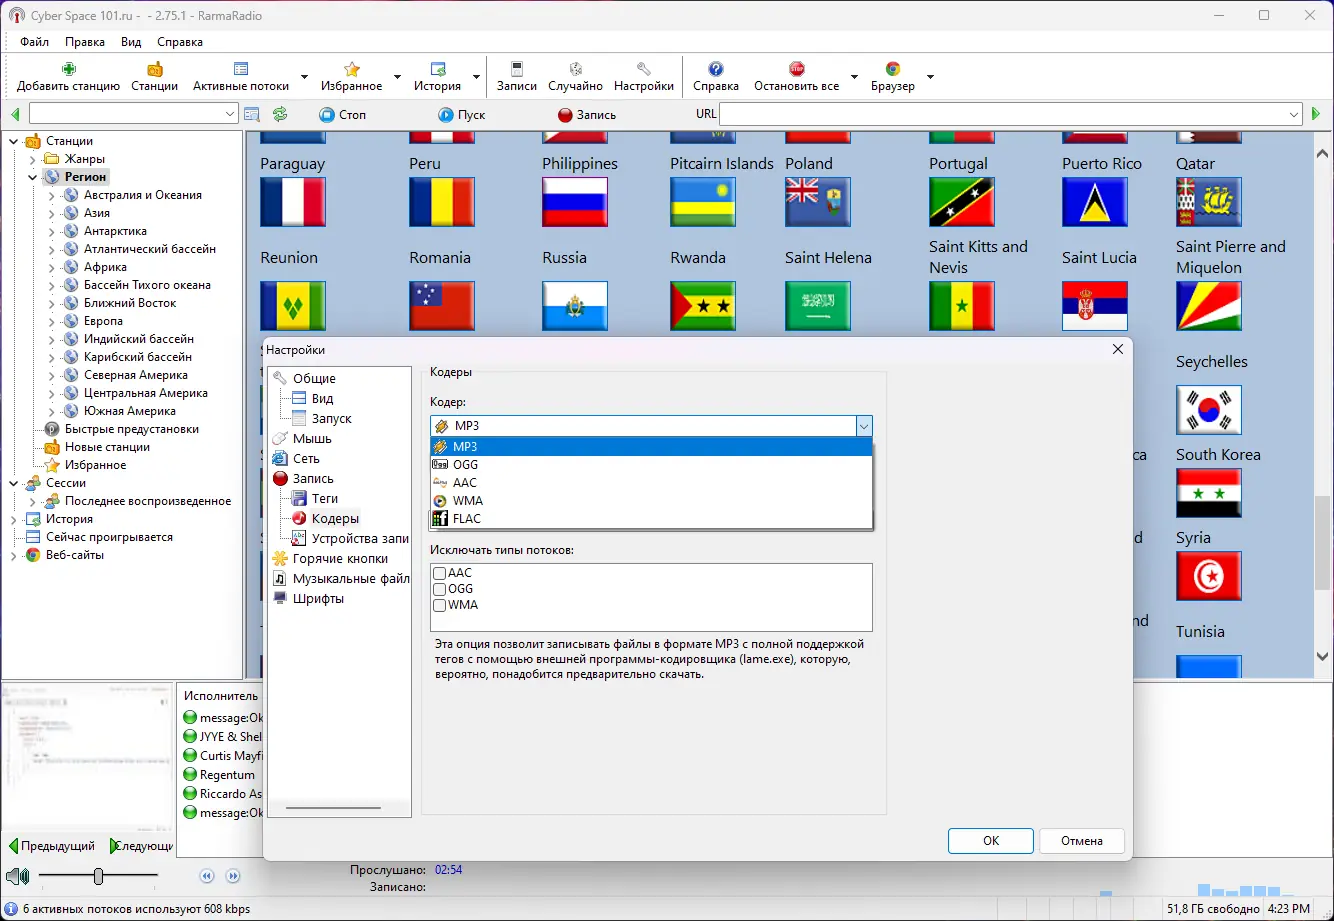Open the История toolbar dropdown arrow
The height and width of the screenshot is (921, 1334).
[x=476, y=77]
